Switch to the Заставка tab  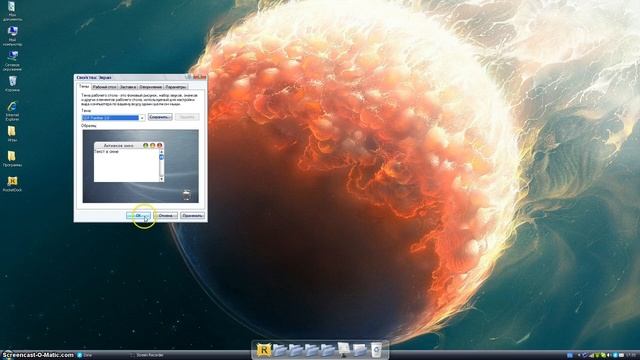click(128, 87)
